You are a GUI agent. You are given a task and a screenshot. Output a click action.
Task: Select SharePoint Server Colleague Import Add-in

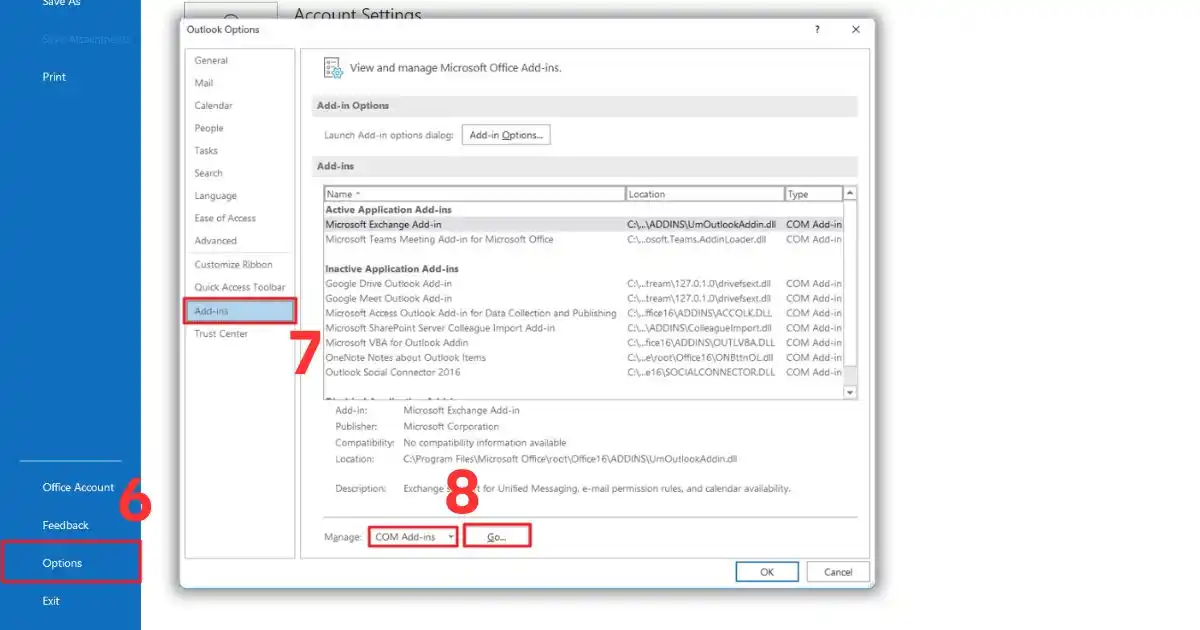[583, 328]
